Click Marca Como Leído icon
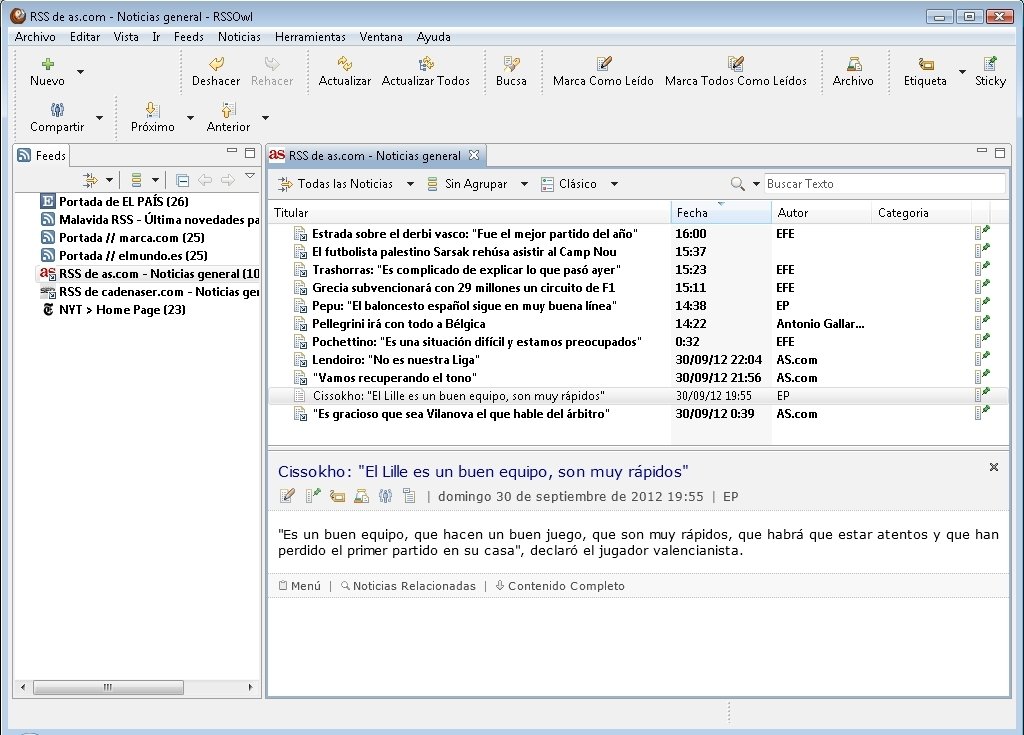The image size is (1024, 735). click(x=603, y=64)
